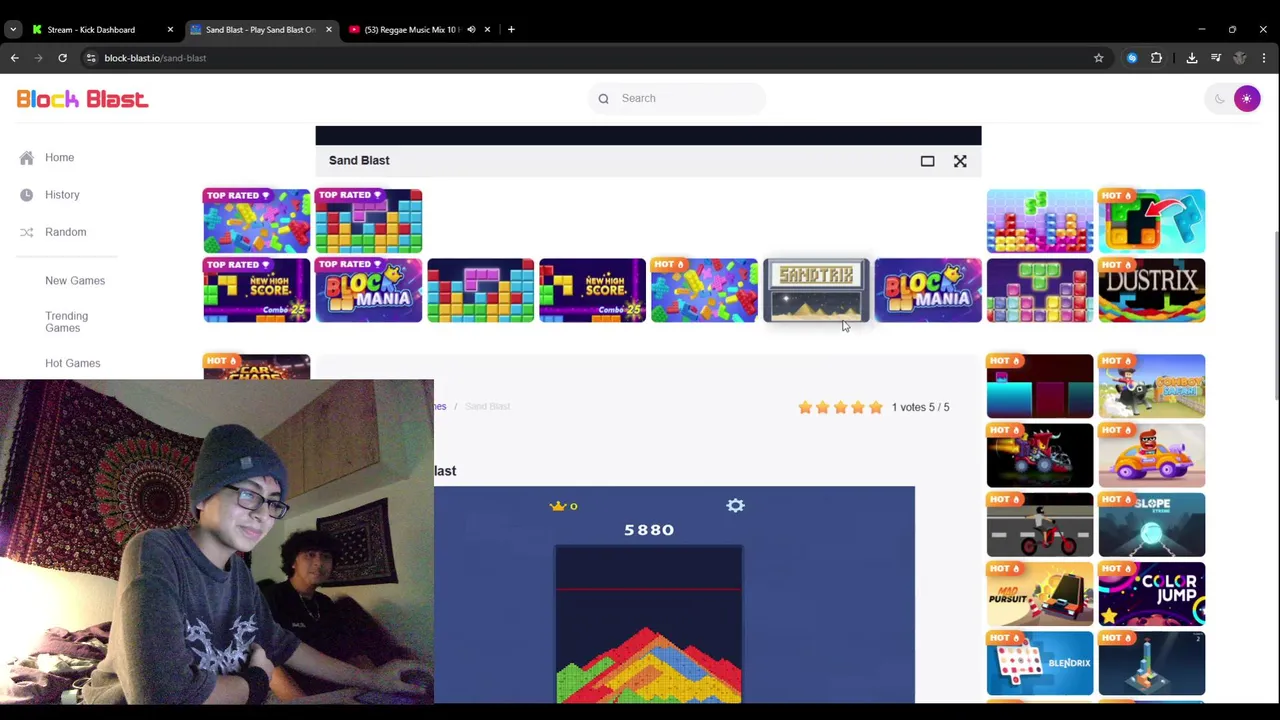Rate the game with the third star

840,407
